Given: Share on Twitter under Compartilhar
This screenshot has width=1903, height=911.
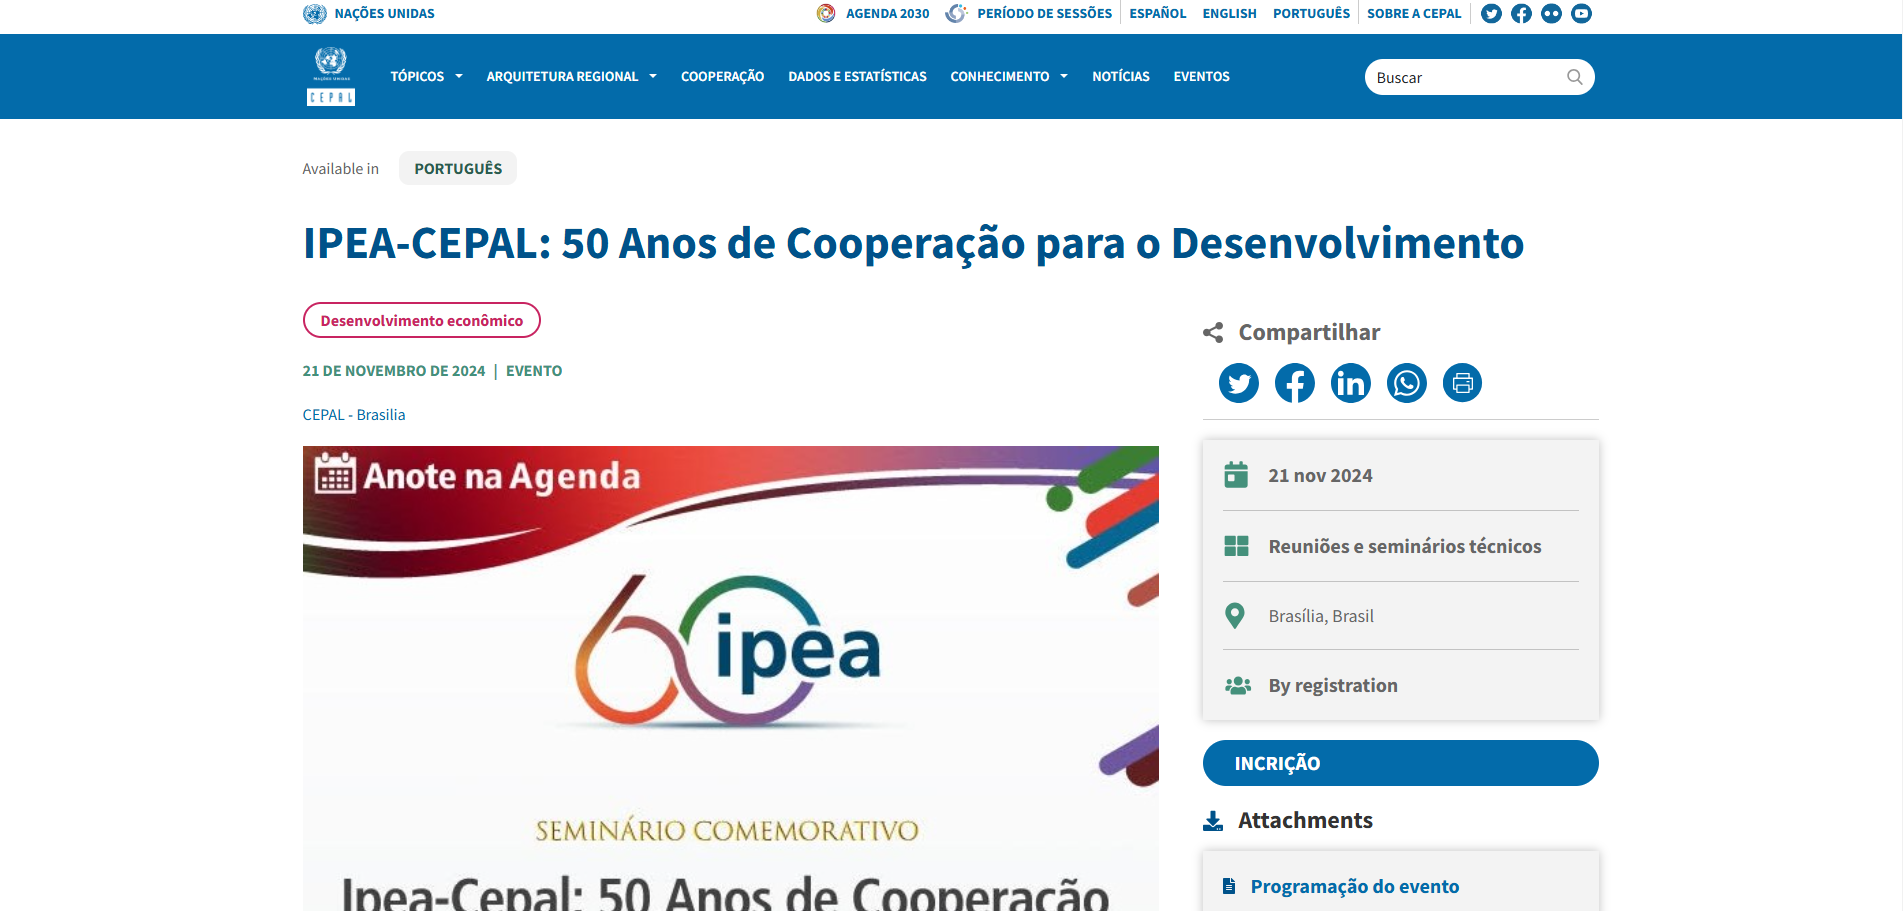Looking at the screenshot, I should click(x=1239, y=383).
